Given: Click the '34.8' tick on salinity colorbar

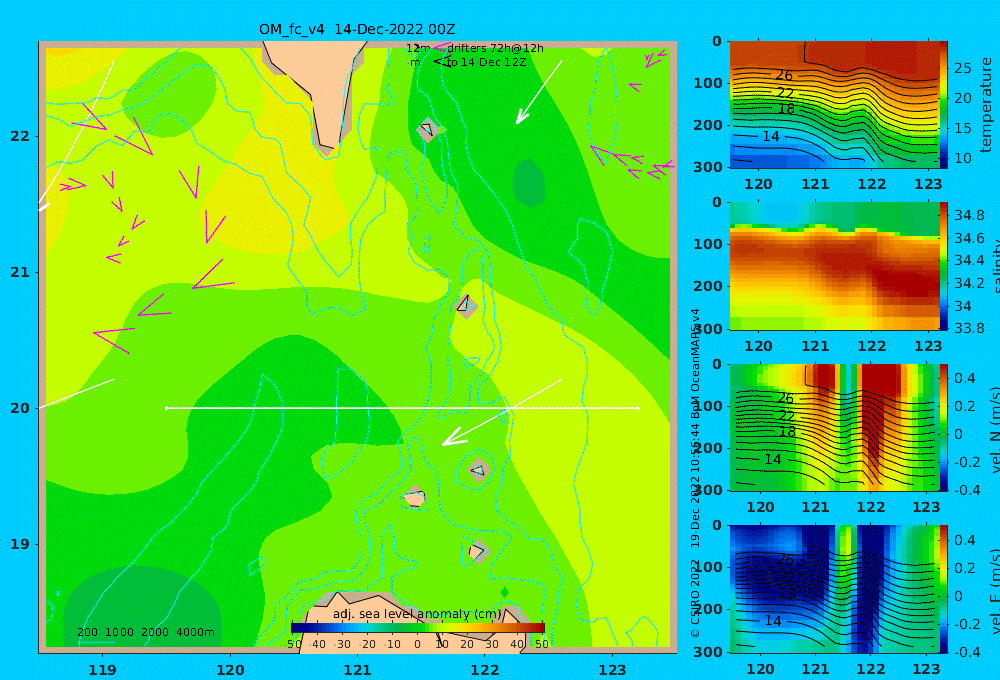Looking at the screenshot, I should (x=969, y=215).
